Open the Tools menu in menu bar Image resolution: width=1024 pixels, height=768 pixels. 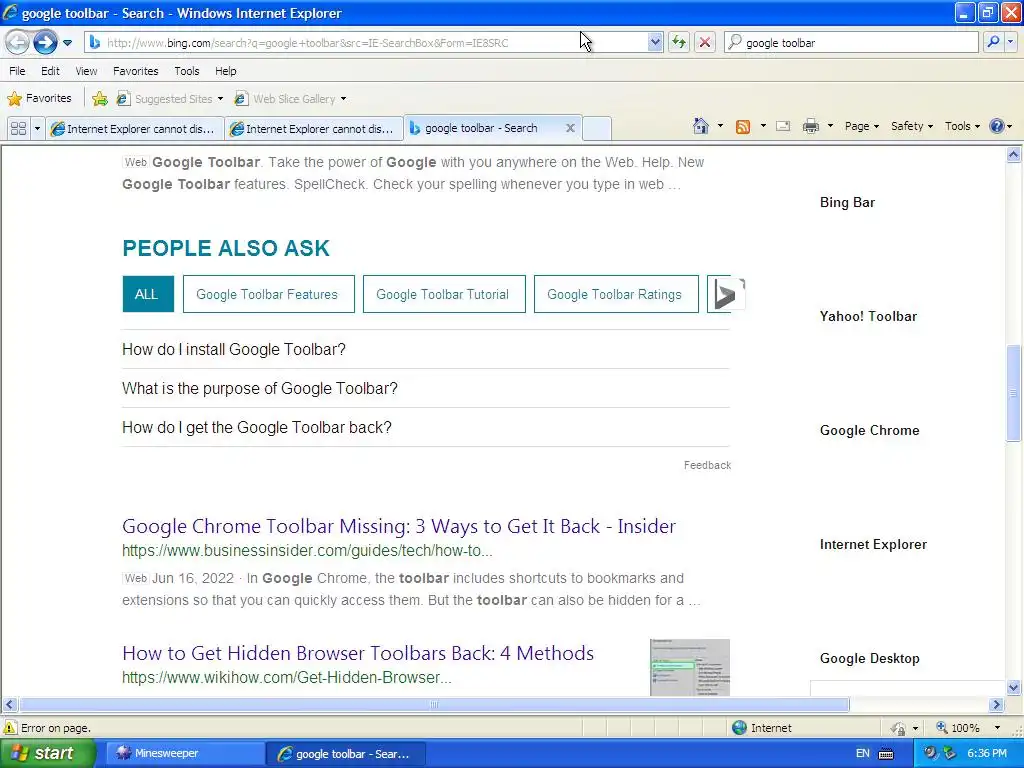pos(187,71)
